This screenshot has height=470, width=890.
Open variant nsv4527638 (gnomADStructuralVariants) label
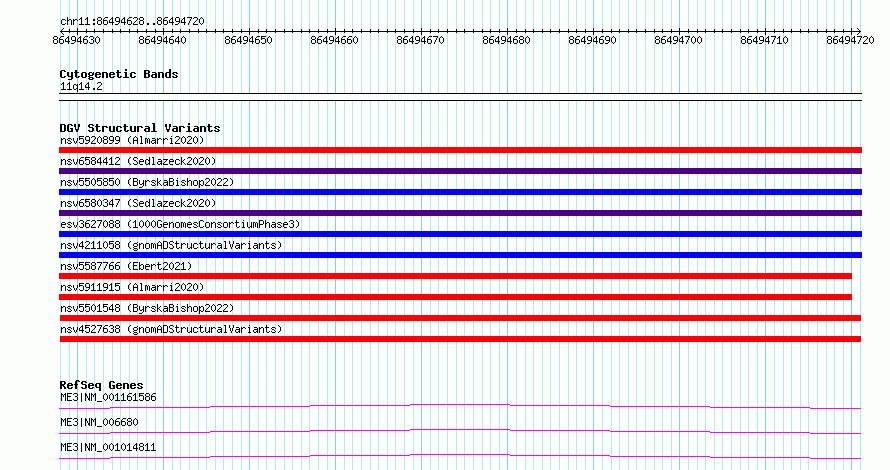coord(171,329)
